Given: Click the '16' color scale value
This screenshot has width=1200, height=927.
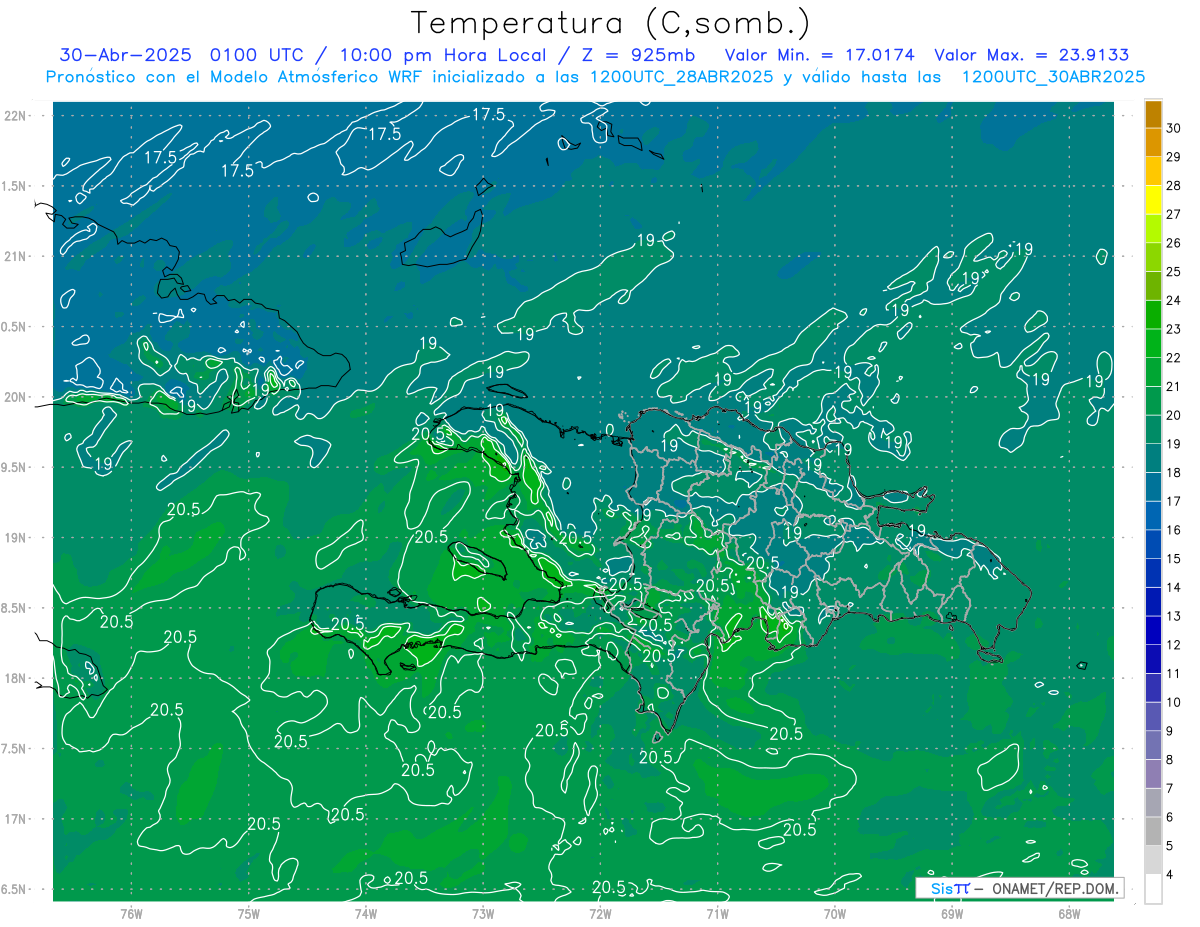Looking at the screenshot, I should tap(1175, 530).
